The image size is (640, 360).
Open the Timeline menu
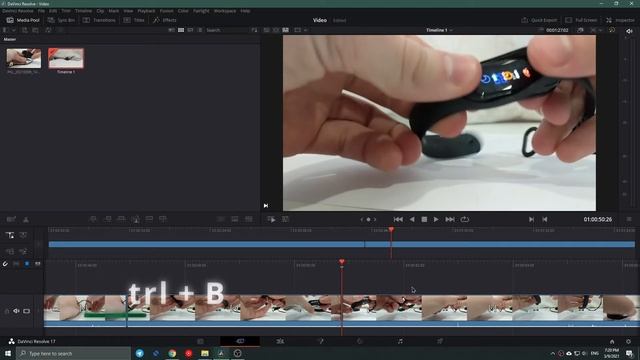point(83,11)
